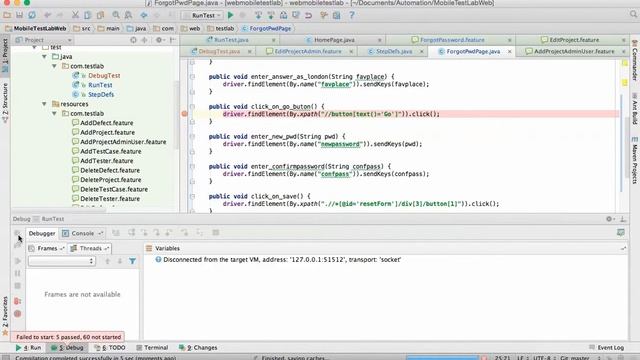Collapse the test folder in project tree
Viewport: 640px width, 360px height.
click(x=34, y=47)
